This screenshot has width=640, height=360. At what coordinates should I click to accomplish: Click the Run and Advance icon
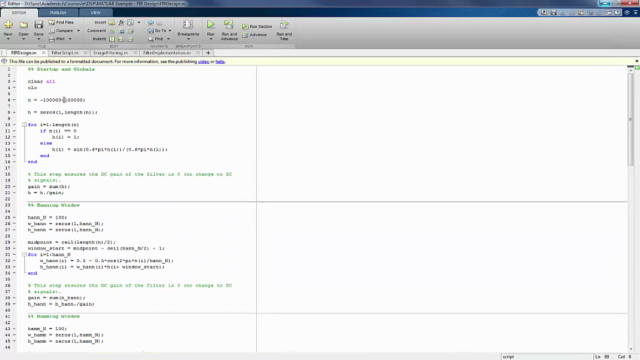coord(229,25)
